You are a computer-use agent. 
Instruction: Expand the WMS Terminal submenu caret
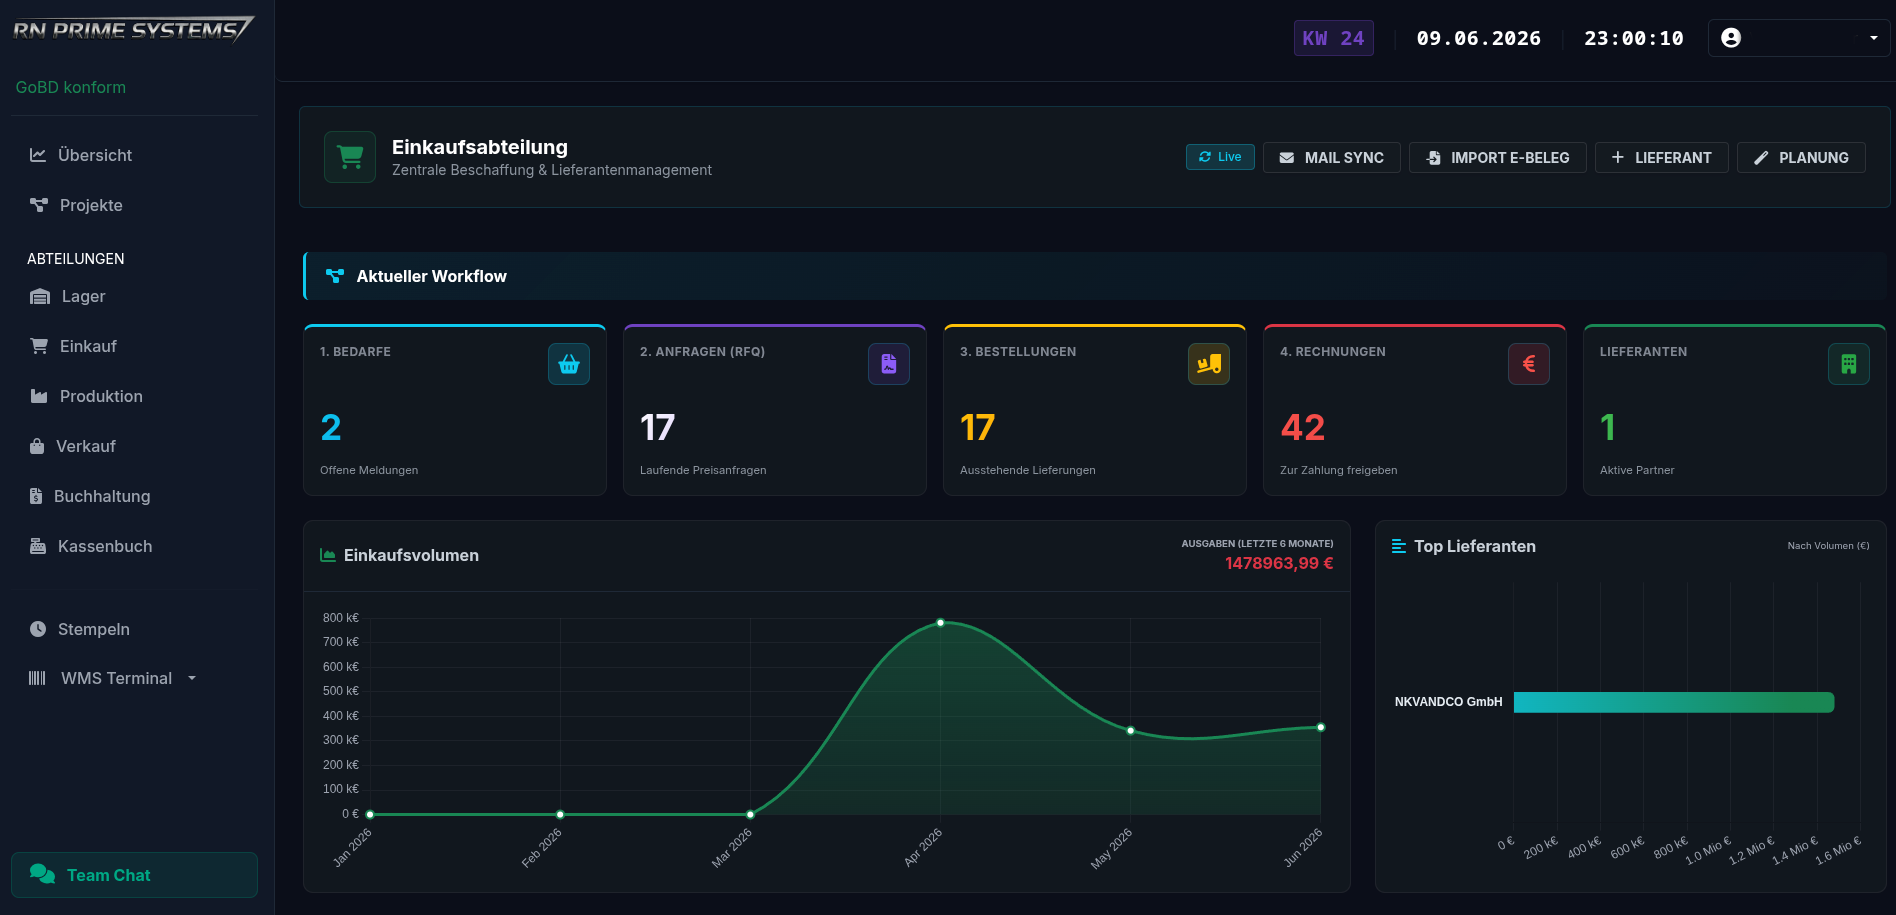tap(192, 678)
